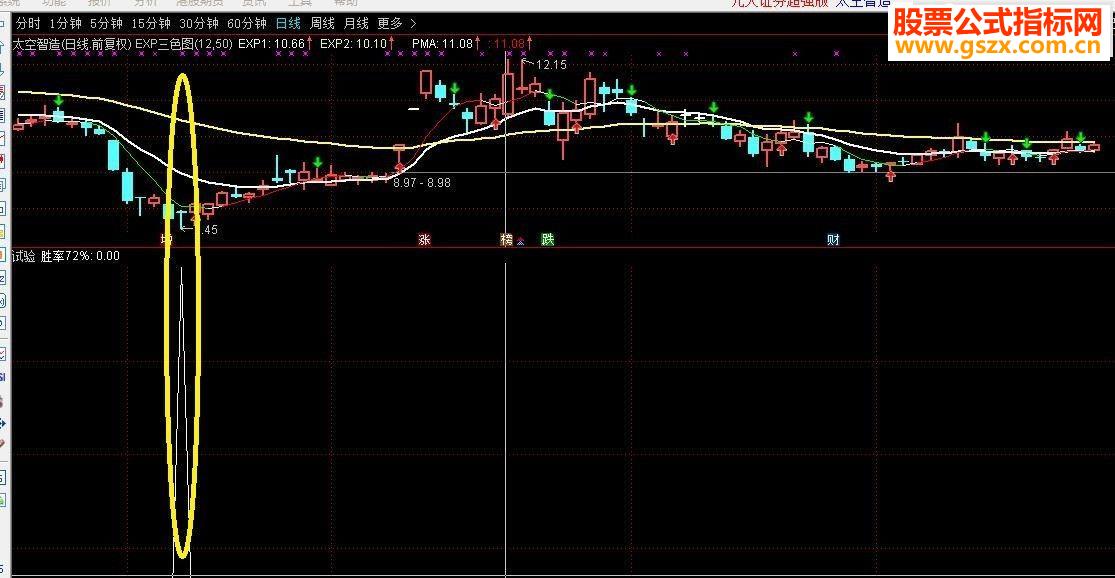Switch to the 周线 weekly chart
The image size is (1115, 578).
click(322, 23)
